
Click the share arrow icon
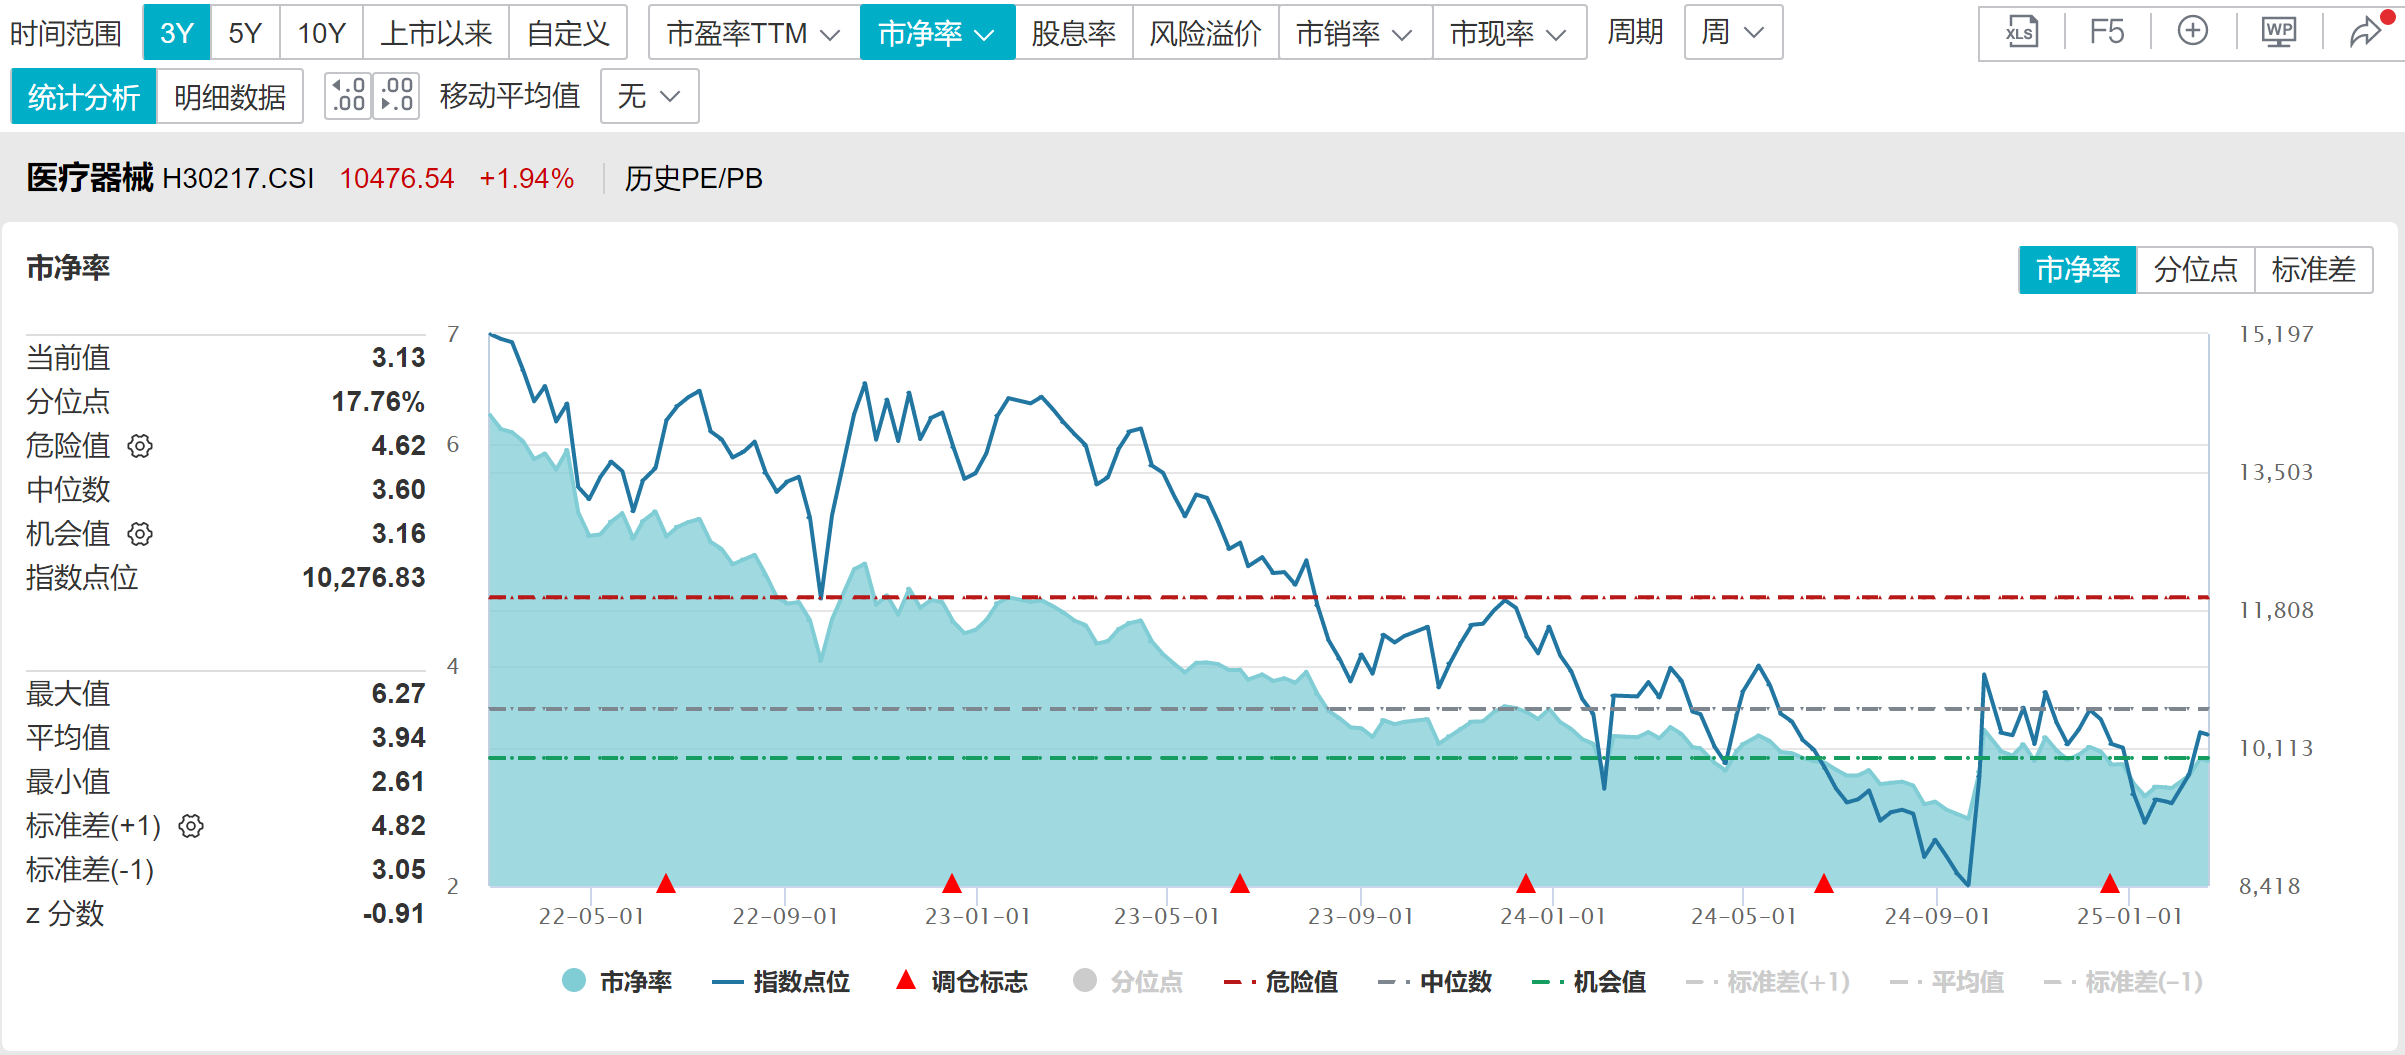[2365, 33]
